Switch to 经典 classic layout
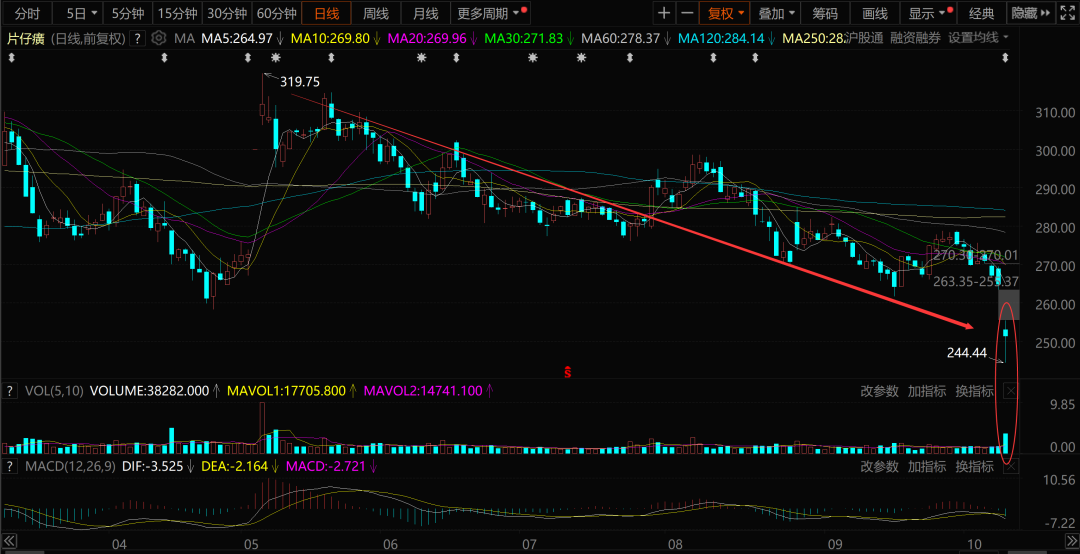The image size is (1080, 554). tap(981, 13)
